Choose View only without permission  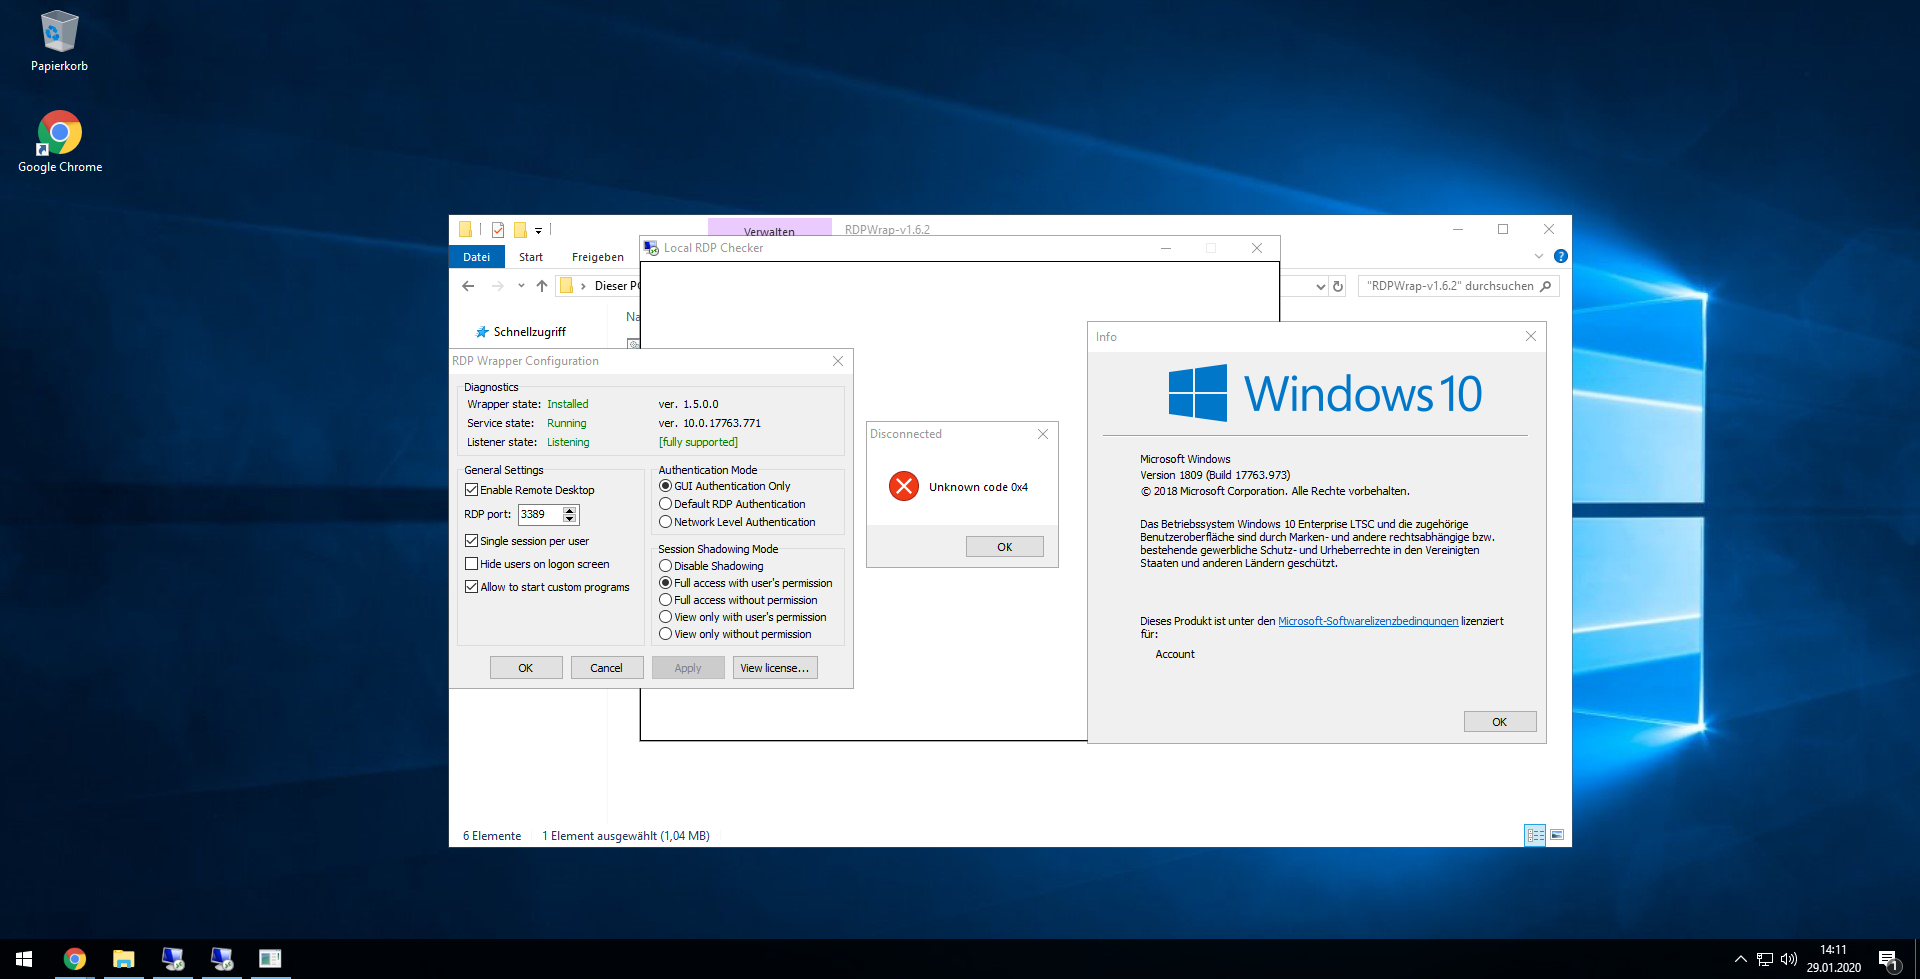(x=665, y=634)
